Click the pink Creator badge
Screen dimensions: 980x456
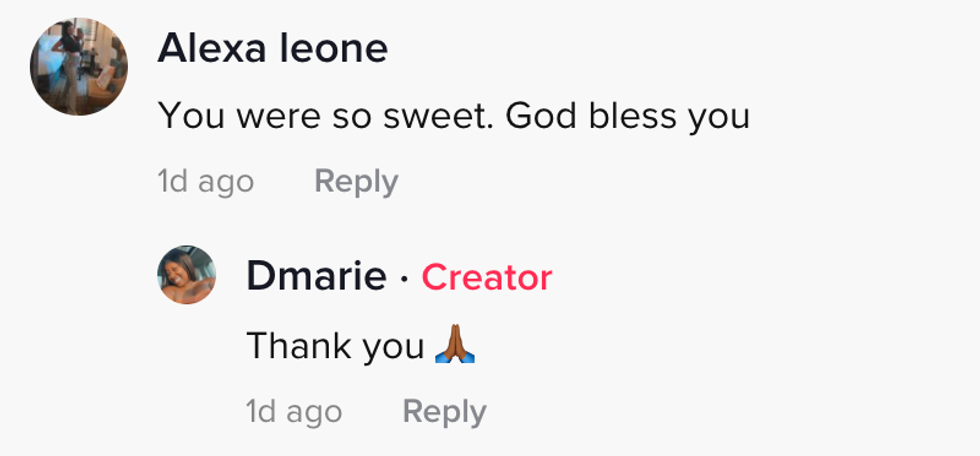click(x=486, y=277)
